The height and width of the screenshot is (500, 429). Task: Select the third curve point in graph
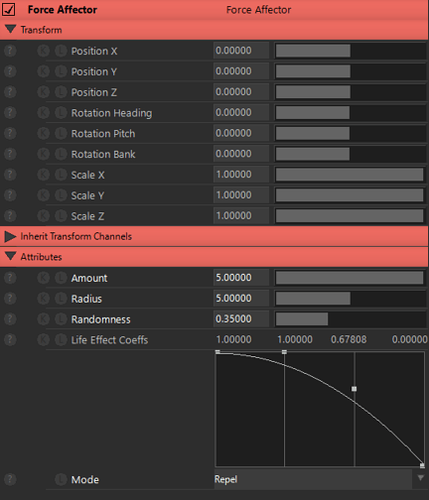click(354, 389)
